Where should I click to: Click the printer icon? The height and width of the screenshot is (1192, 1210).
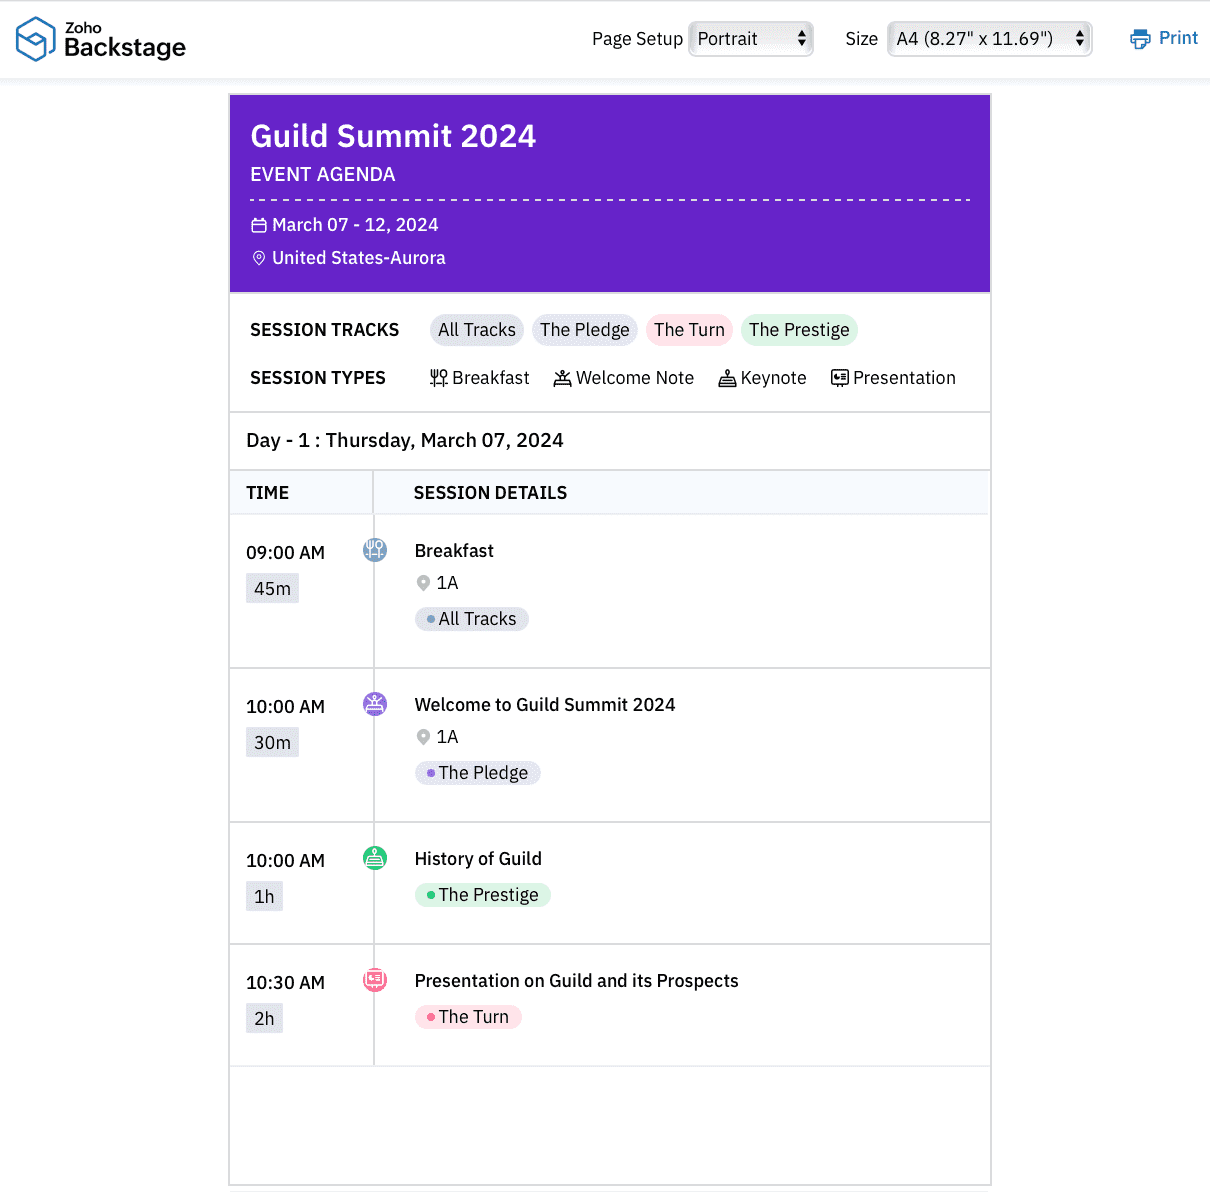coord(1140,39)
